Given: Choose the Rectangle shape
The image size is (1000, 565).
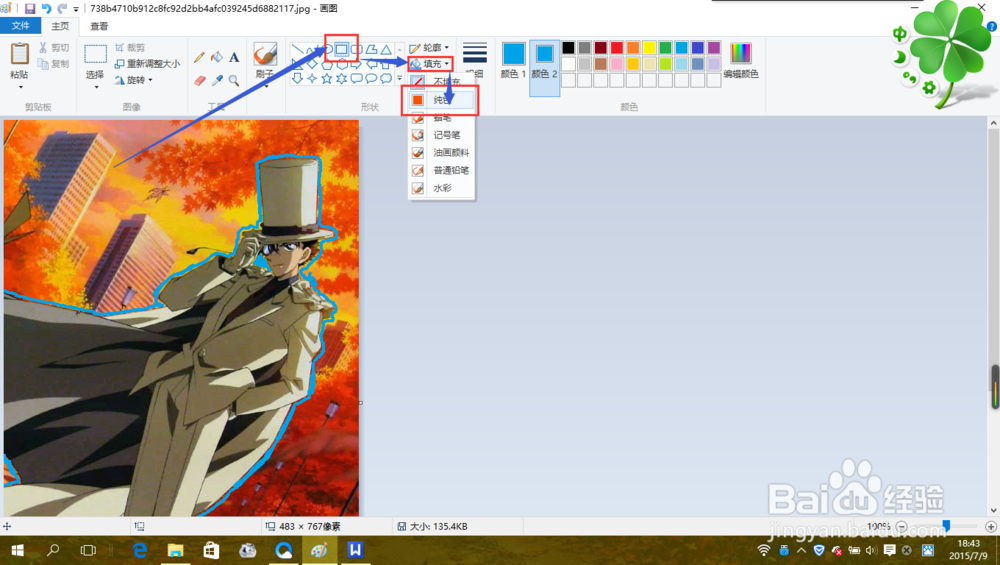Looking at the screenshot, I should tap(341, 49).
